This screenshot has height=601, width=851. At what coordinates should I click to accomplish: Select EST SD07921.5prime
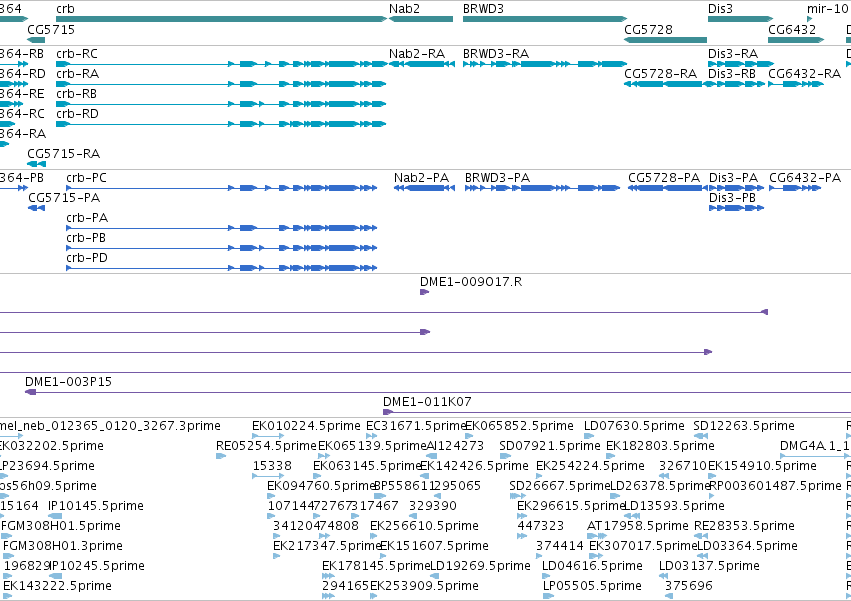[x=505, y=456]
